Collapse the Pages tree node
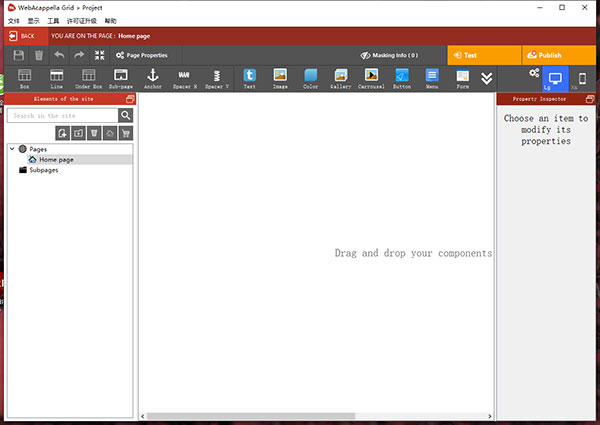This screenshot has width=600, height=425. (x=12, y=149)
